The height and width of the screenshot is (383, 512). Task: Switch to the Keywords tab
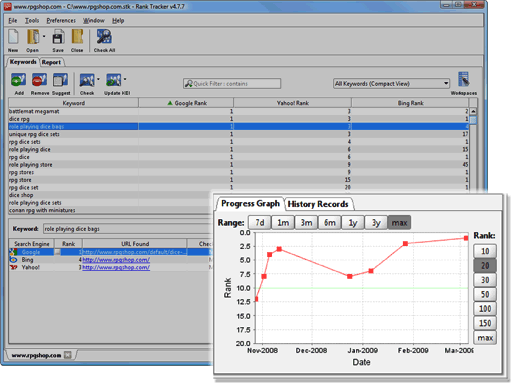23,62
